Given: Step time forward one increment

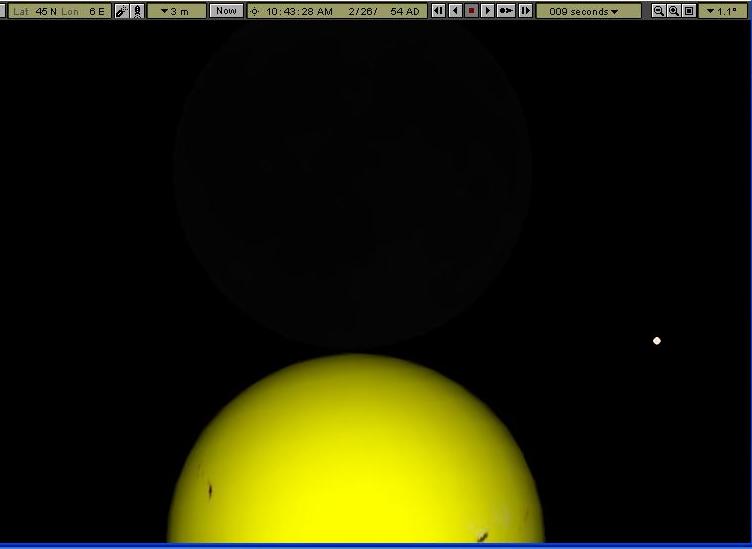Looking at the screenshot, I should coord(526,11).
